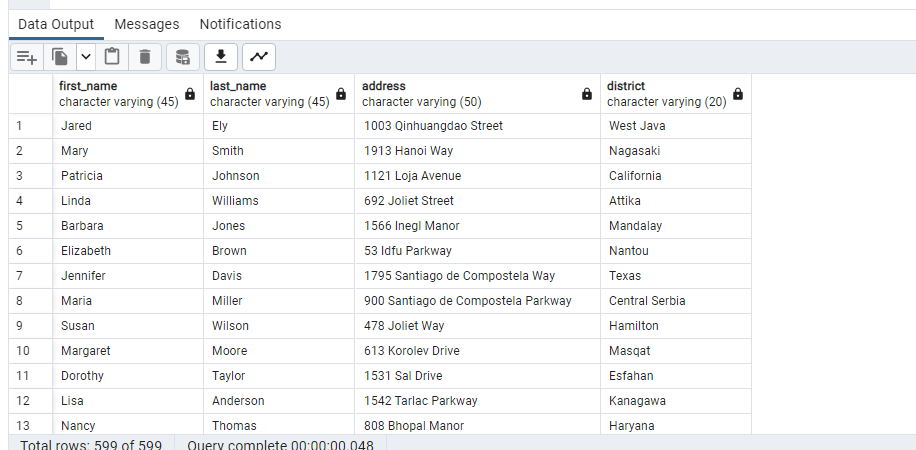916x450 pixels.
Task: Click the 1566 Inegl Manor cell
Action: click(x=477, y=226)
